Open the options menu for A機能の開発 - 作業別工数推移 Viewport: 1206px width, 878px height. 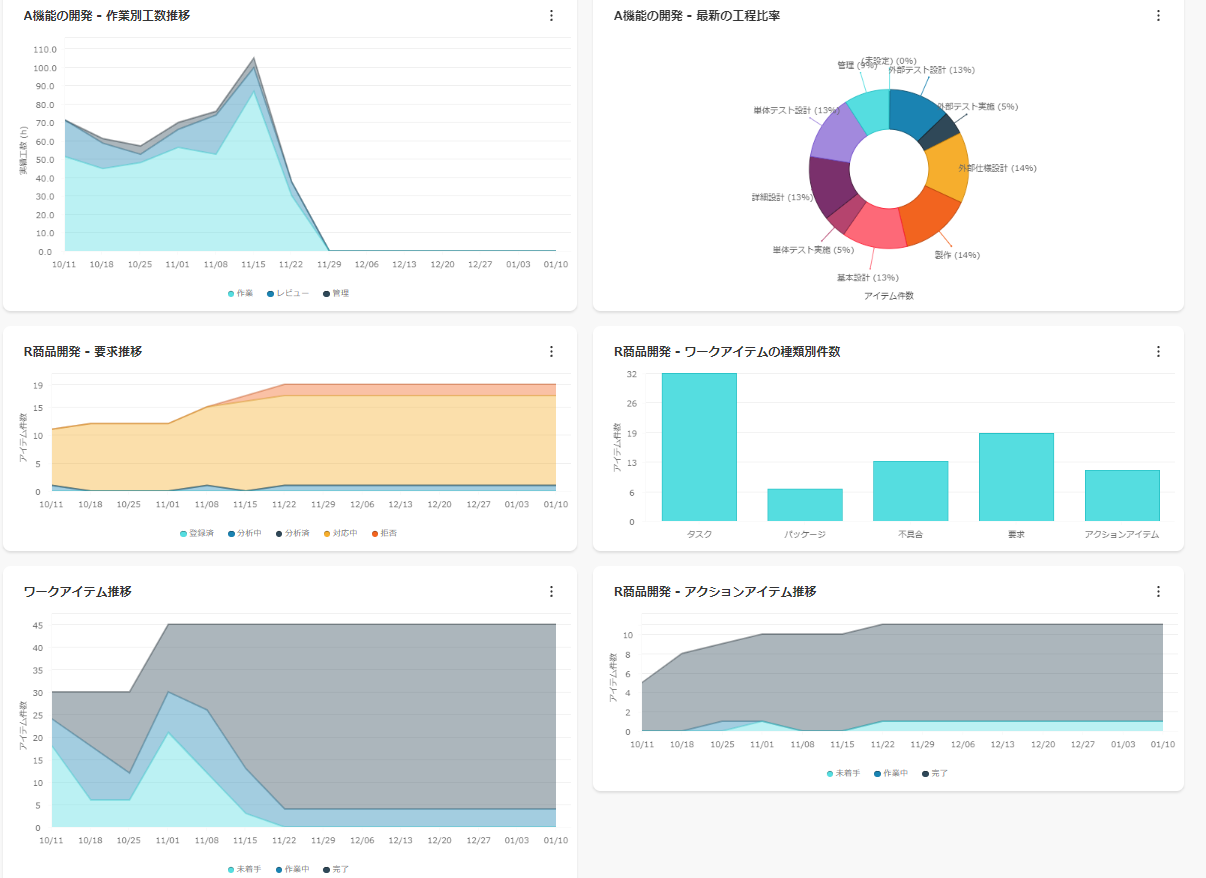[551, 16]
